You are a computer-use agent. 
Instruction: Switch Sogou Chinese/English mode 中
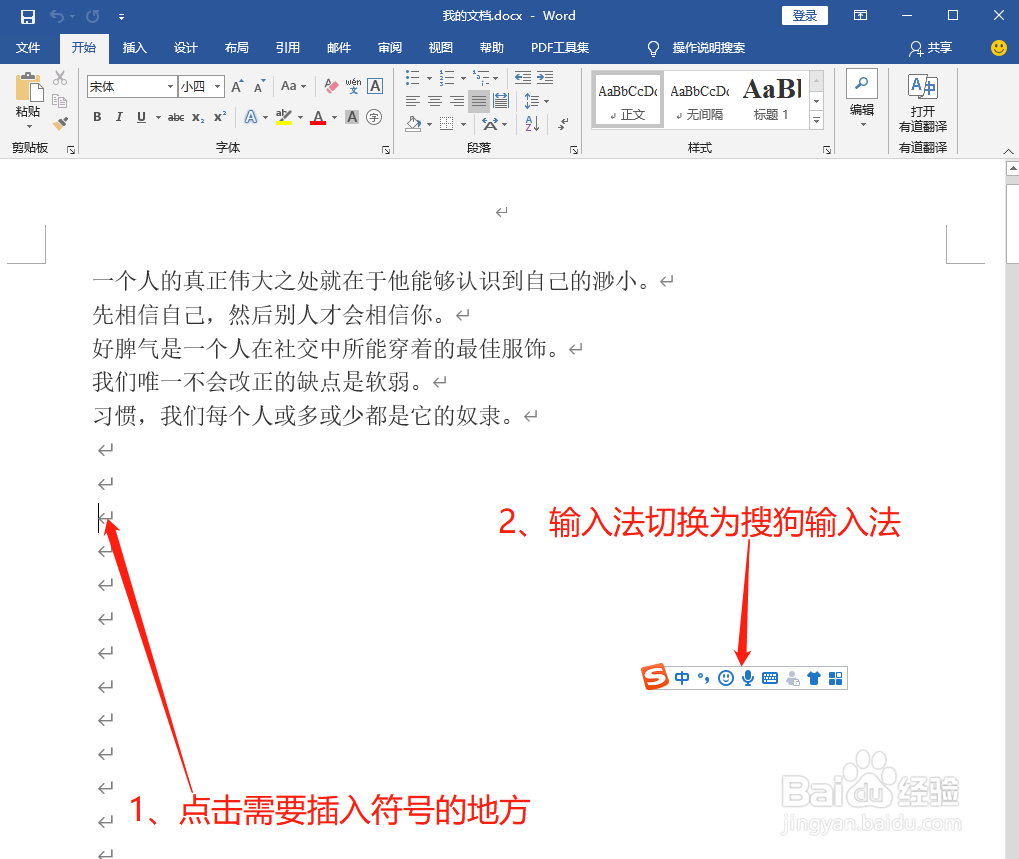click(682, 678)
